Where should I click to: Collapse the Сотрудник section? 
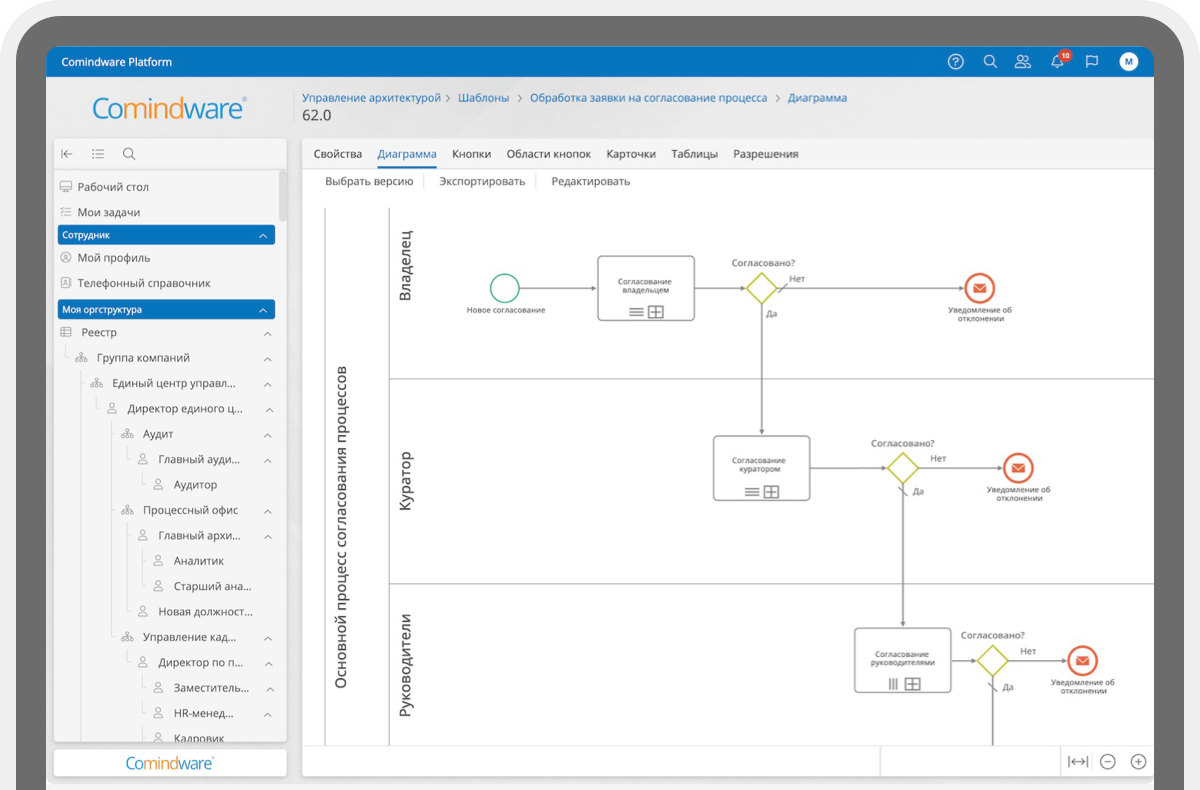click(263, 236)
